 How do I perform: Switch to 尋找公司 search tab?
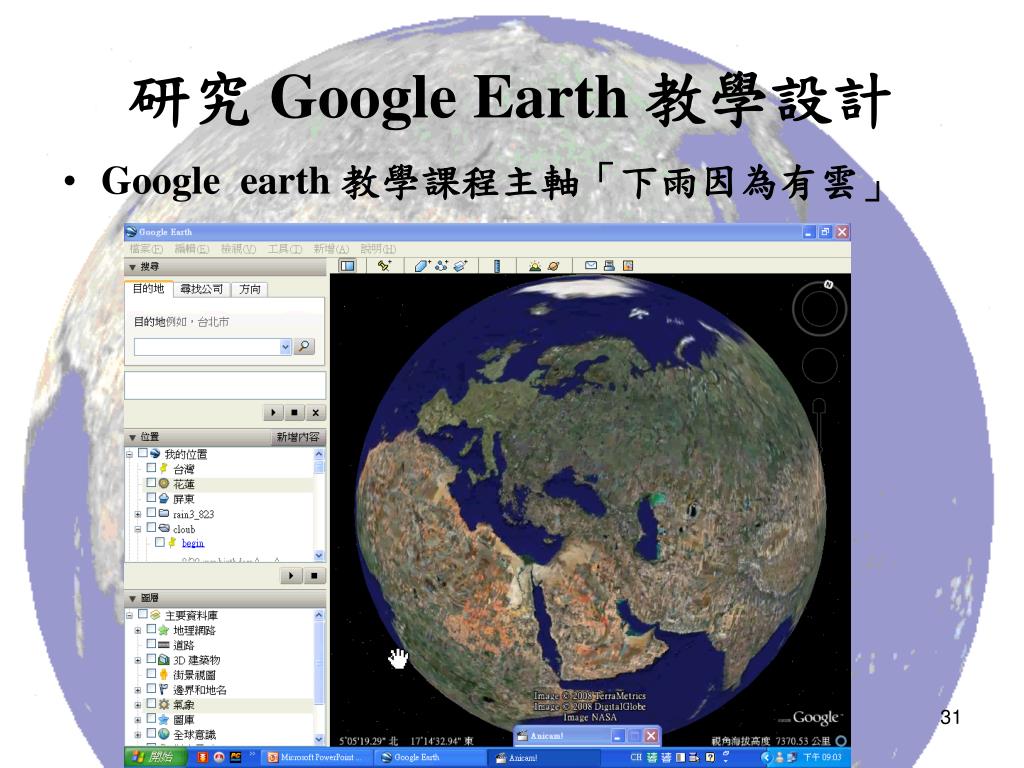202,289
